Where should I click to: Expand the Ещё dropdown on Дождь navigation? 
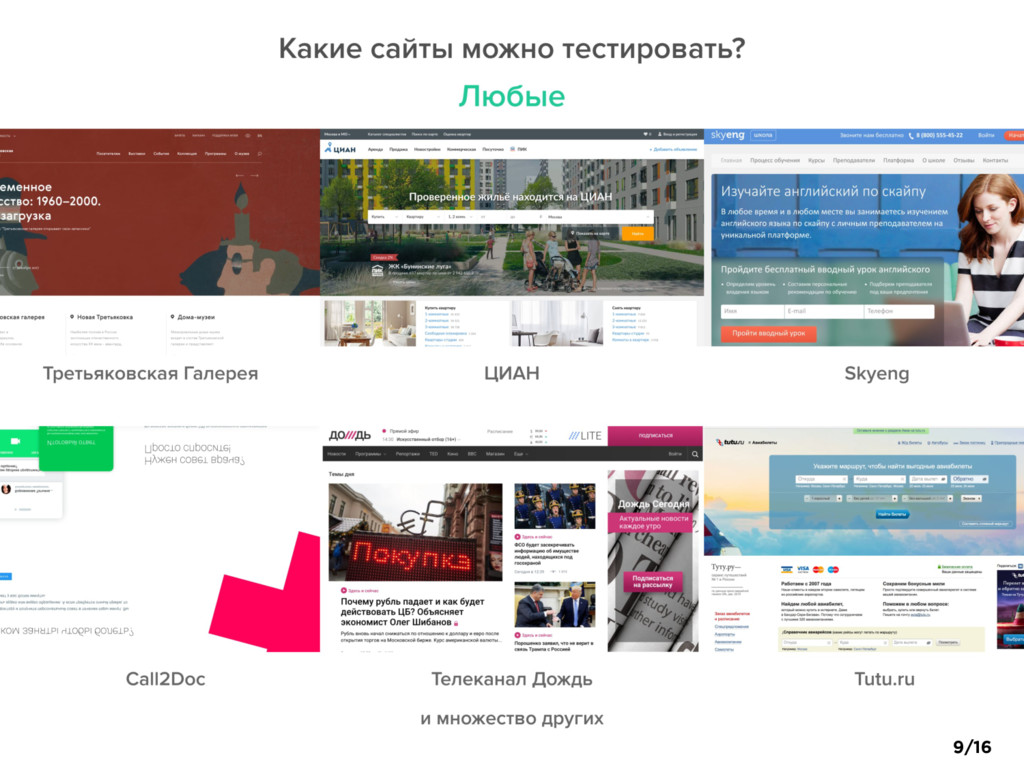tap(520, 454)
